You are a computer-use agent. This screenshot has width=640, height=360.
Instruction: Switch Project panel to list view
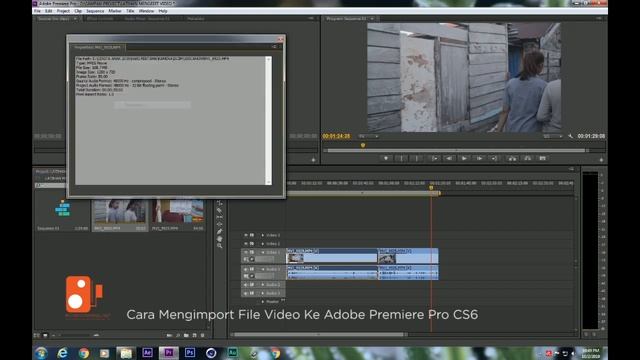click(x=37, y=335)
